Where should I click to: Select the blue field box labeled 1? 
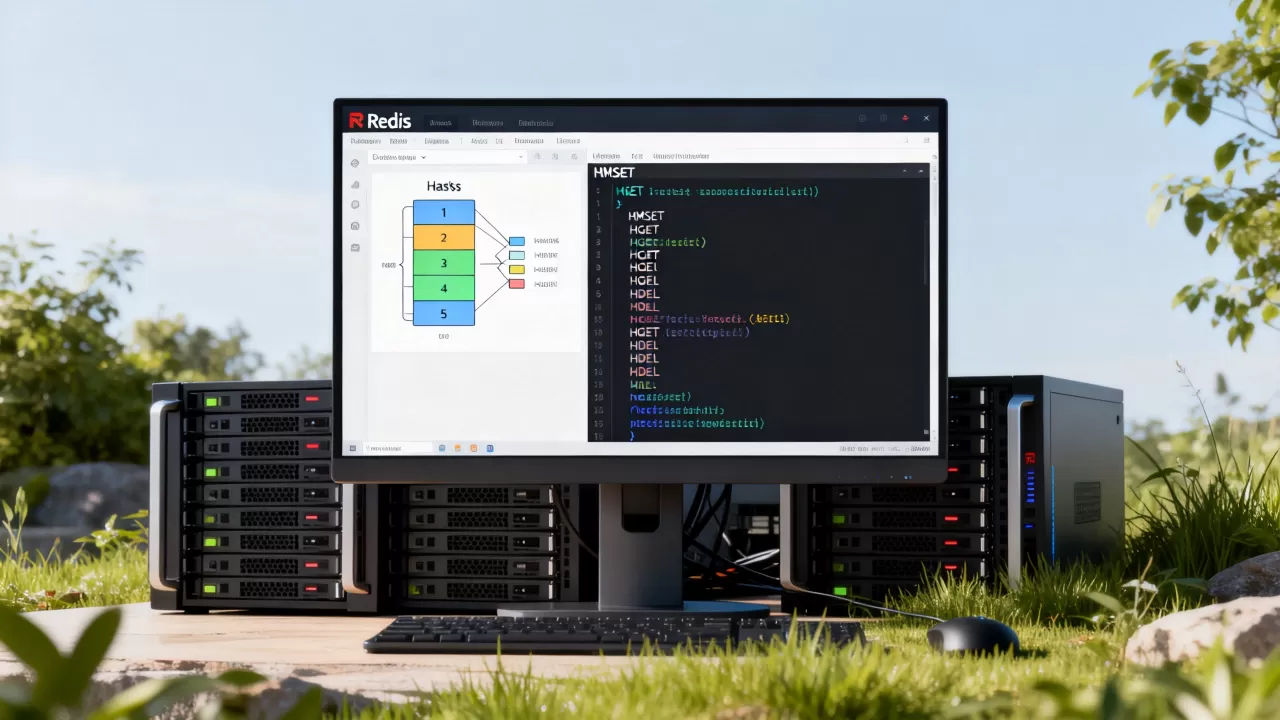pyautogui.click(x=444, y=212)
